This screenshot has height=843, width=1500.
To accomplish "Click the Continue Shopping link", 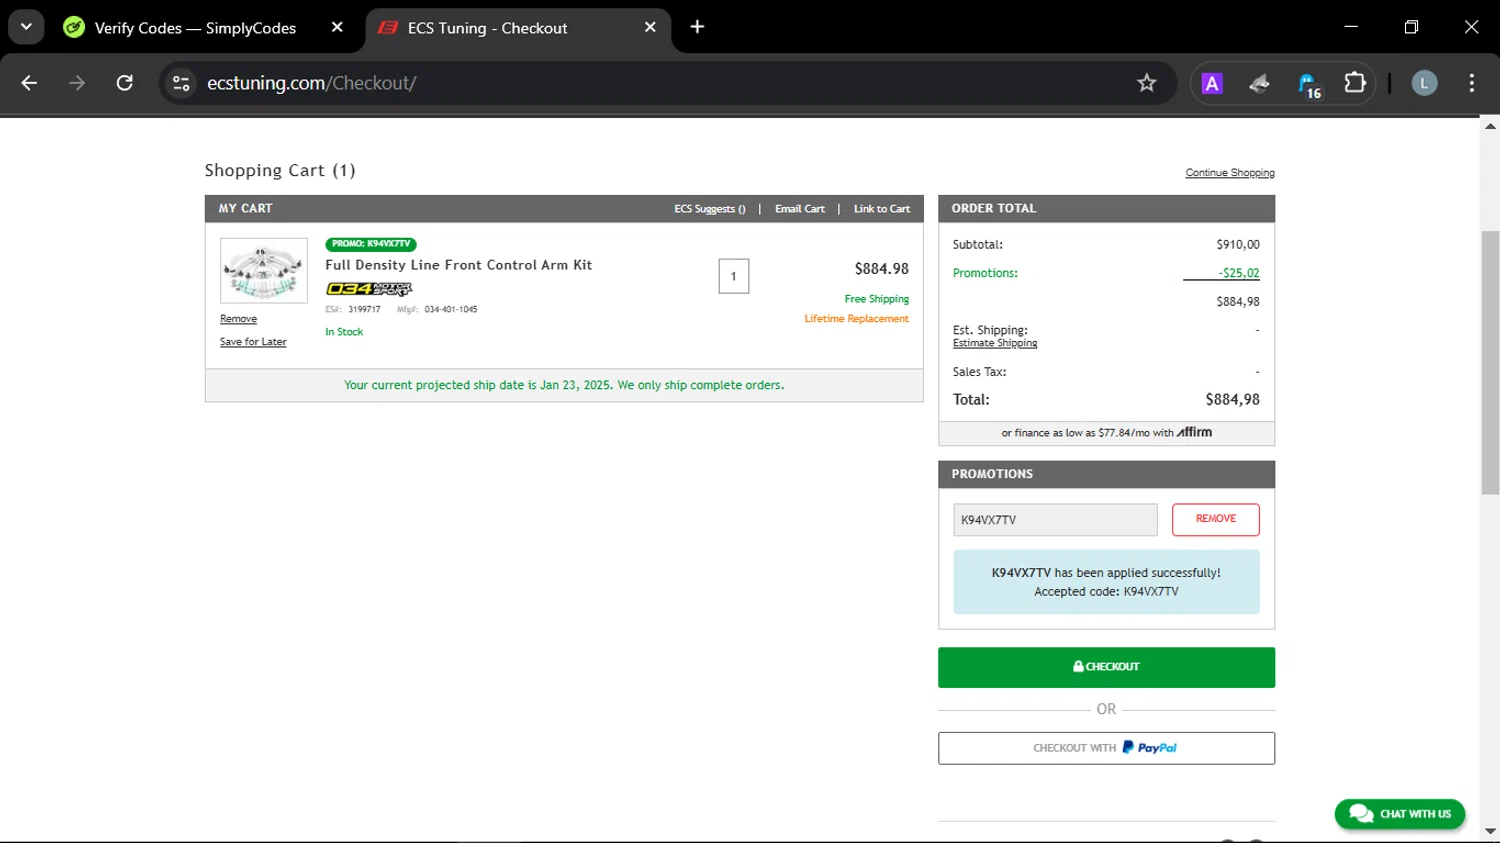I will tap(1229, 173).
